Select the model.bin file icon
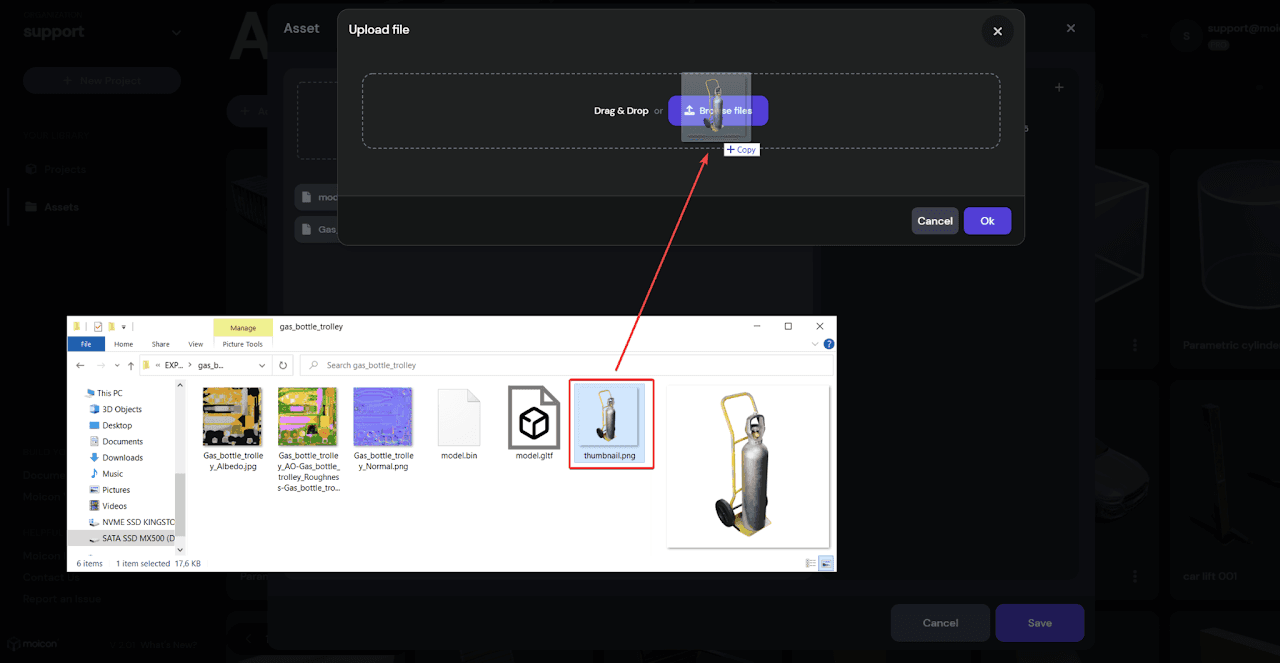1280x663 pixels. pos(459,416)
